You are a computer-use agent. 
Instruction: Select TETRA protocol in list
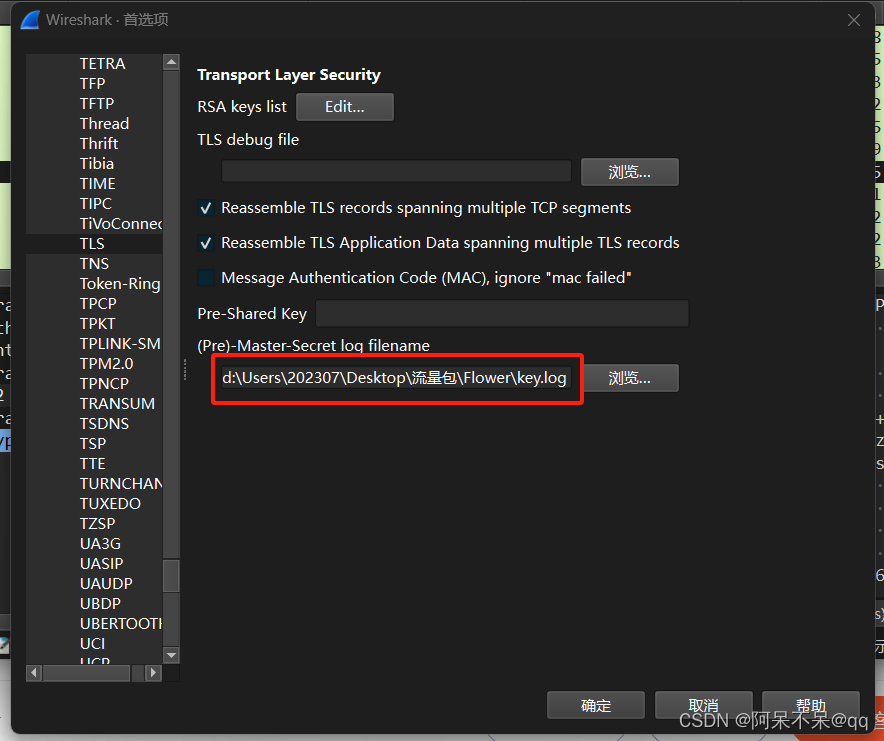coord(103,64)
